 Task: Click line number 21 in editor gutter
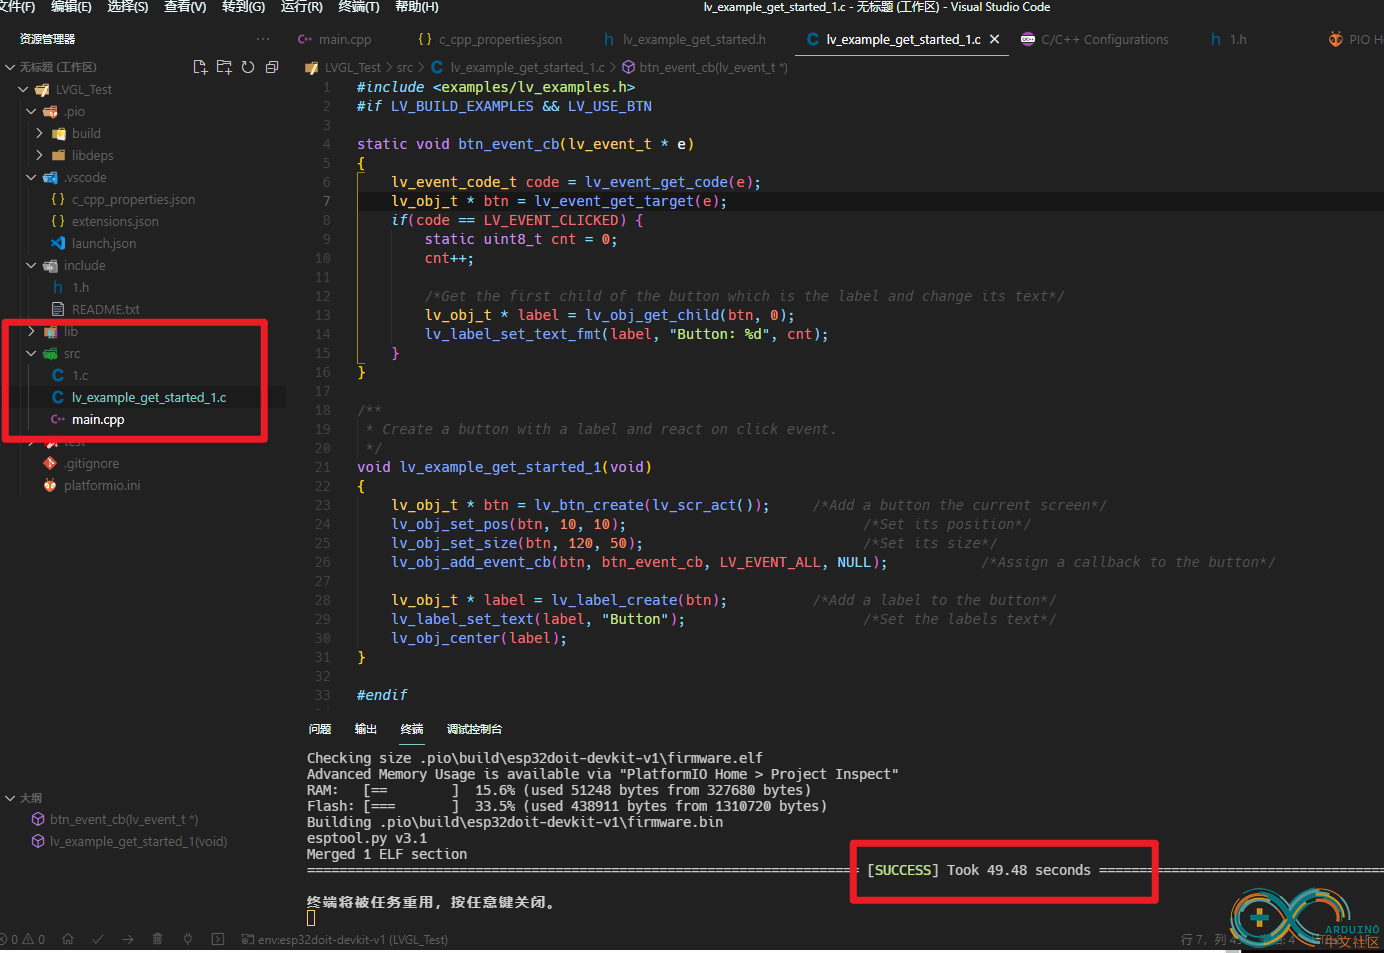pyautogui.click(x=322, y=467)
